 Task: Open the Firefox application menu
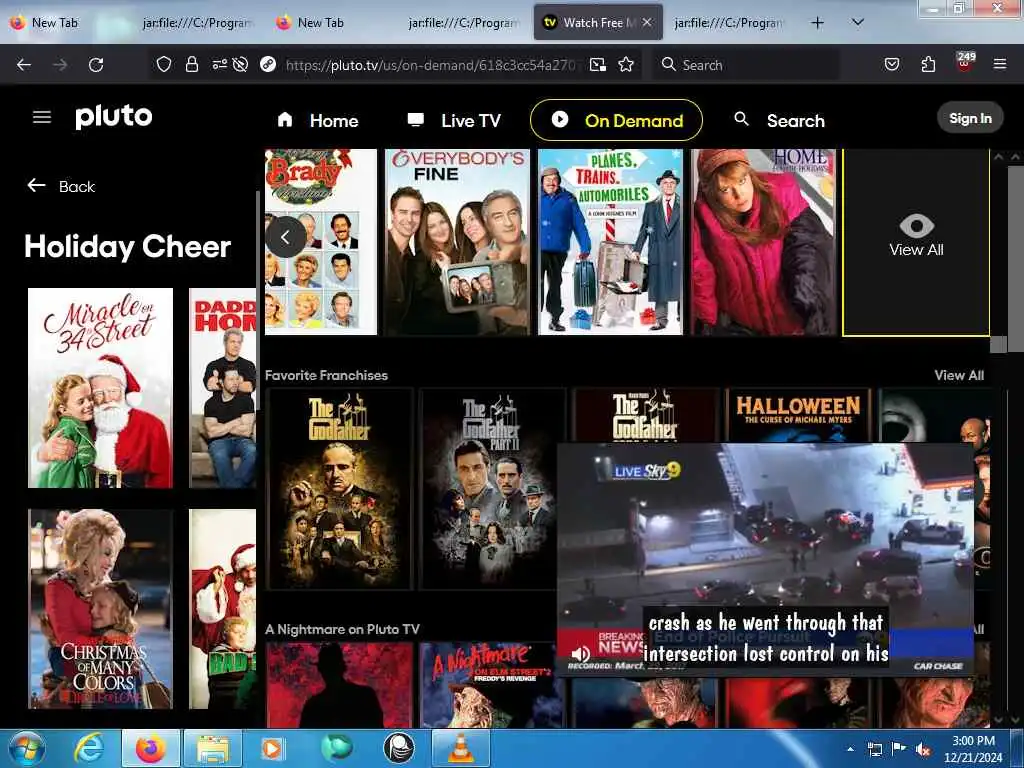tap(1000, 64)
